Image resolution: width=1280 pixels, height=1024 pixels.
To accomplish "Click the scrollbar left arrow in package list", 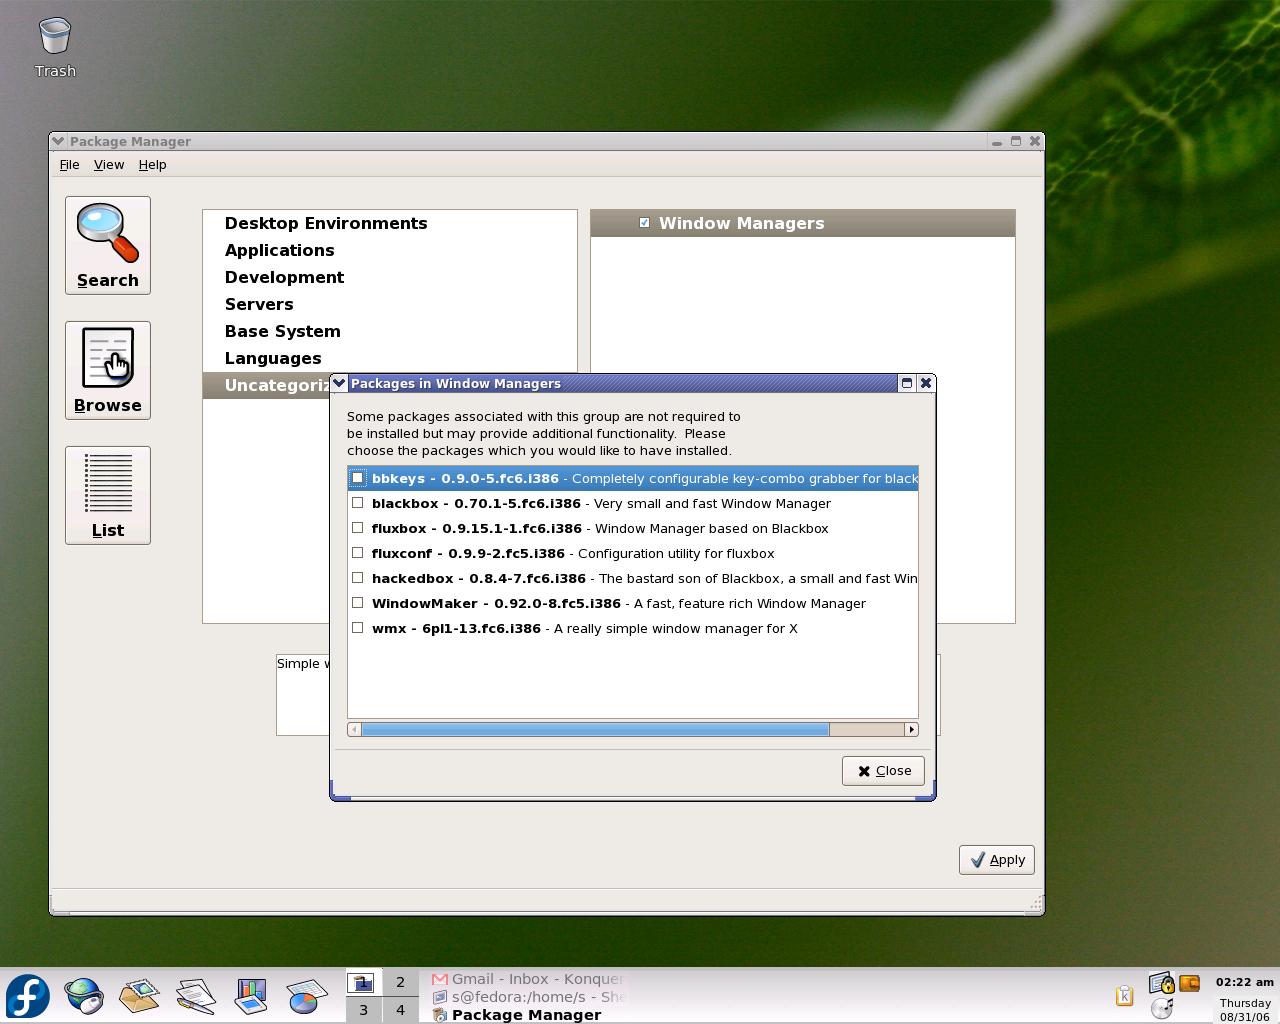I will pos(354,730).
